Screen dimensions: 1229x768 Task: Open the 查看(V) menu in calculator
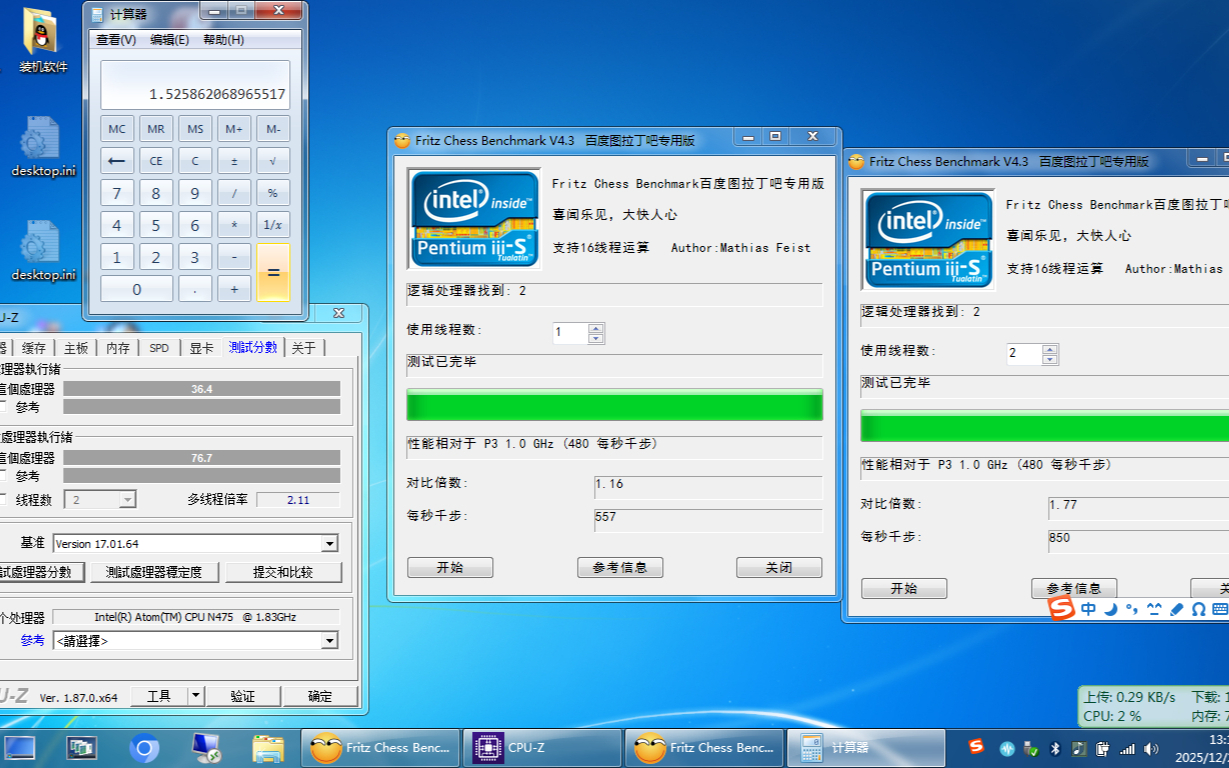116,40
